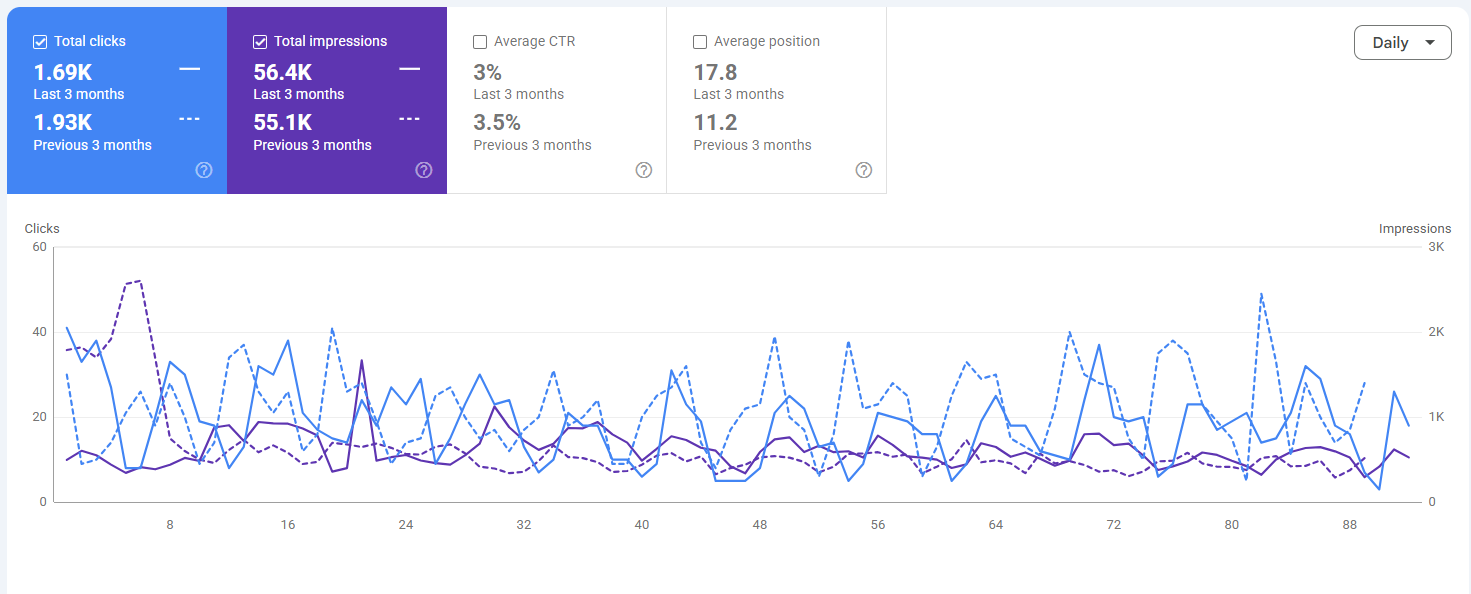Click the impressions spike near day 20

point(361,362)
